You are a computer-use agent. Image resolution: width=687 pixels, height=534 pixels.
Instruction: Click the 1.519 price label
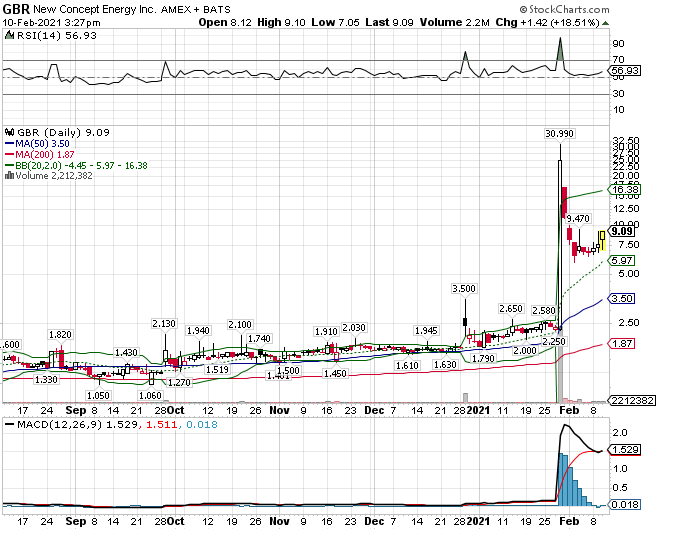pos(217,369)
